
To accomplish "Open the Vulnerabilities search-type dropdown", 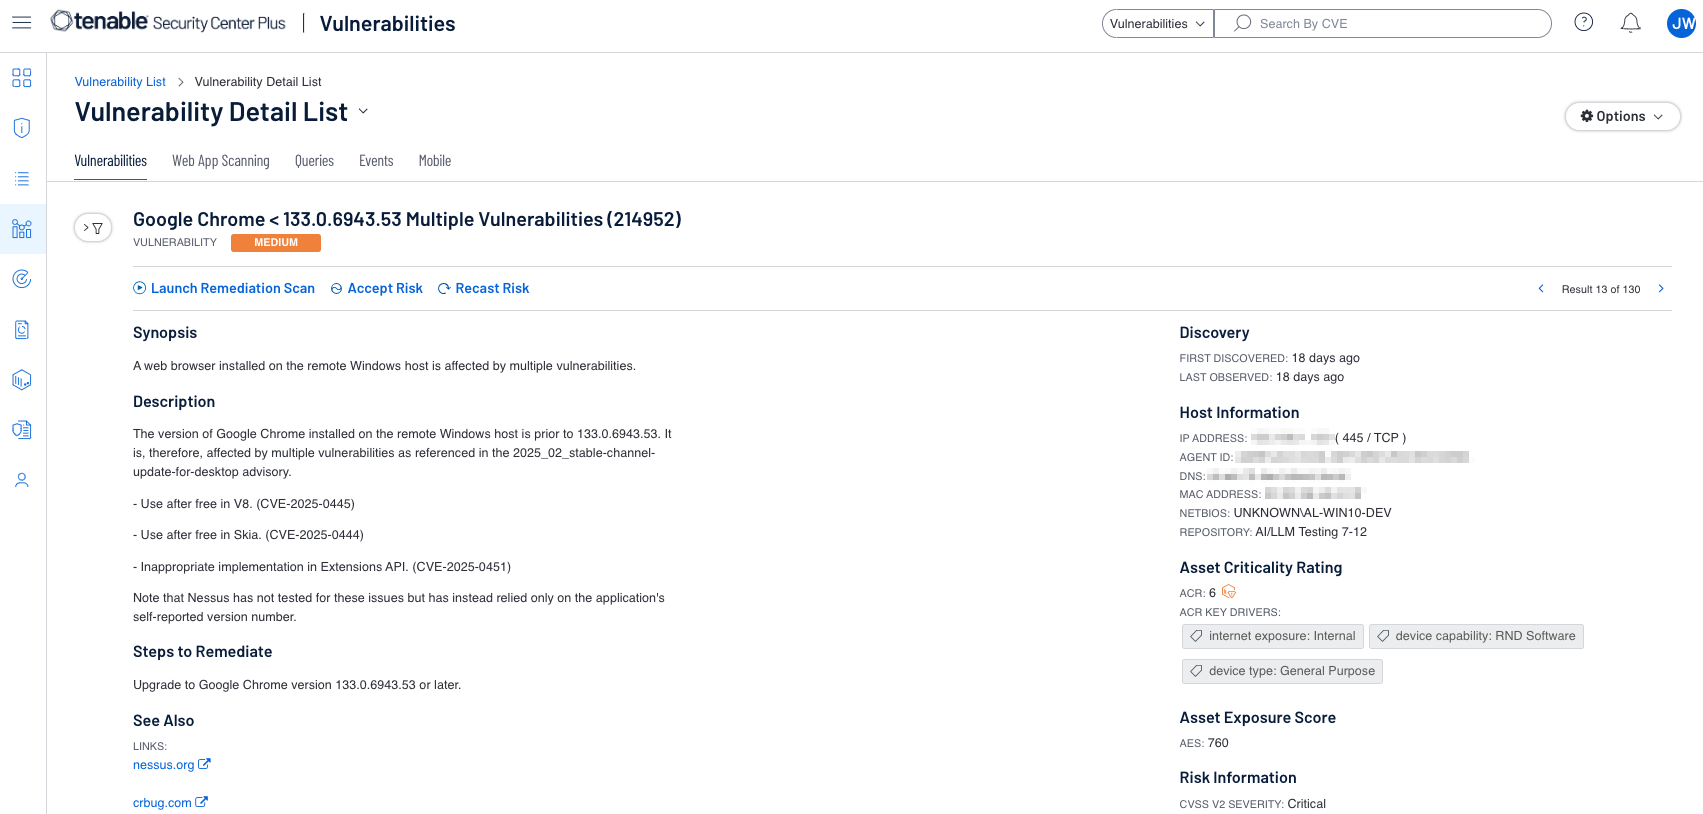I will 1158,23.
